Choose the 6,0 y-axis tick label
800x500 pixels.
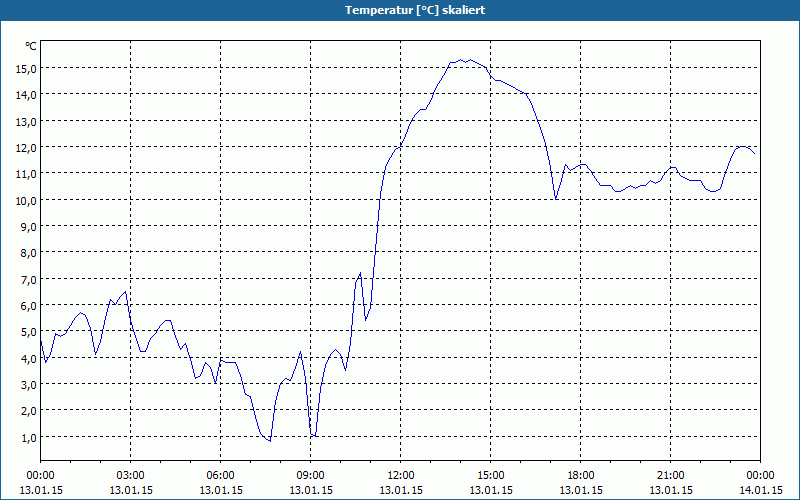point(29,306)
